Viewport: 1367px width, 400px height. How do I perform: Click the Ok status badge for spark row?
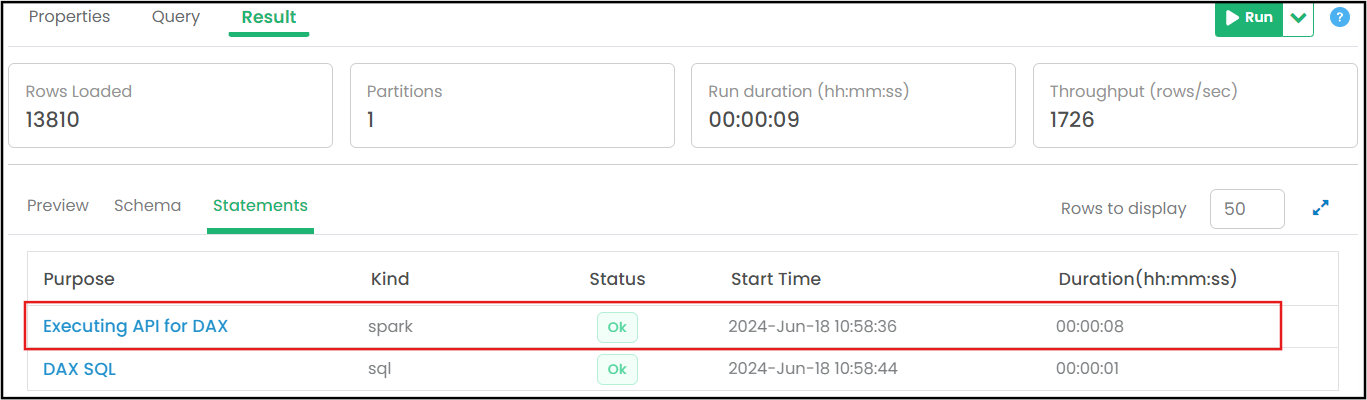(617, 327)
